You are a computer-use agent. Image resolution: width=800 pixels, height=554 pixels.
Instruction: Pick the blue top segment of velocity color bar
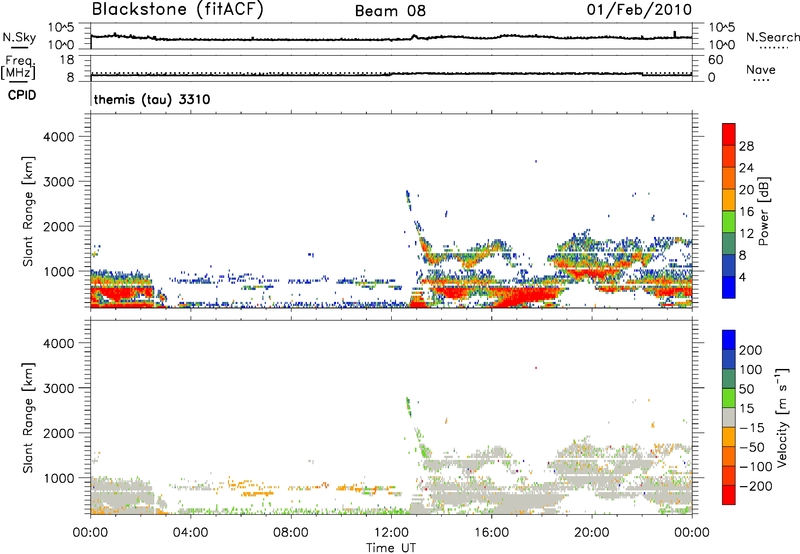tap(729, 340)
